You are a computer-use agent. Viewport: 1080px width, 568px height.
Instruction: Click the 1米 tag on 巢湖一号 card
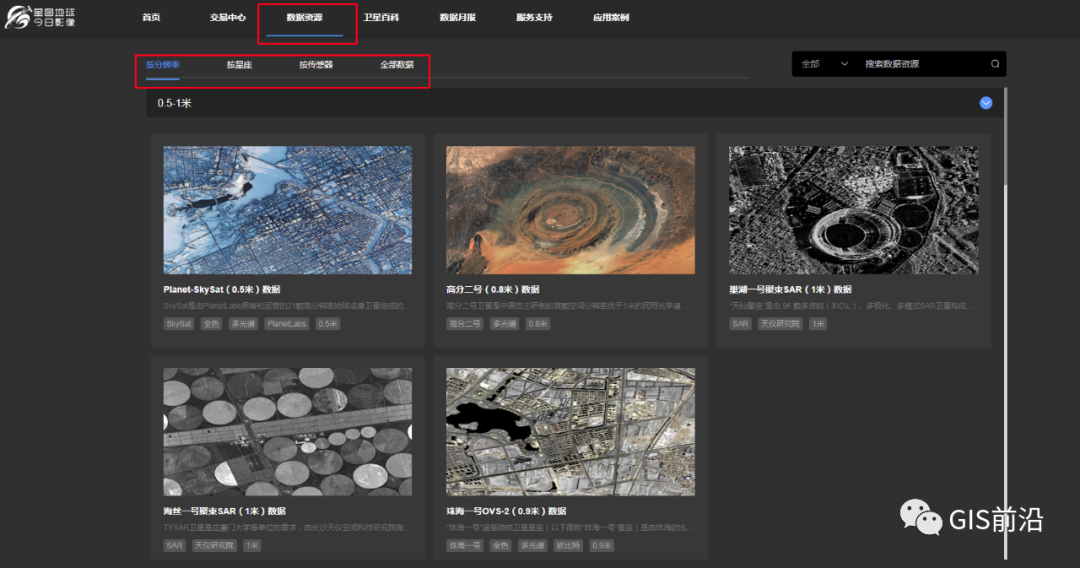[x=818, y=324]
